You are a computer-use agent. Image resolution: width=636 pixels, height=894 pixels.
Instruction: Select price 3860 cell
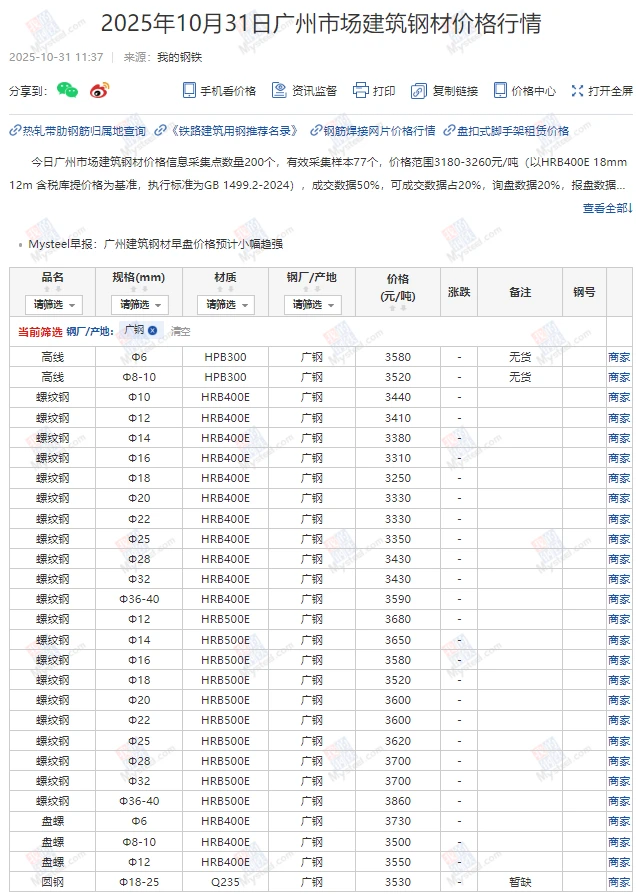[398, 801]
